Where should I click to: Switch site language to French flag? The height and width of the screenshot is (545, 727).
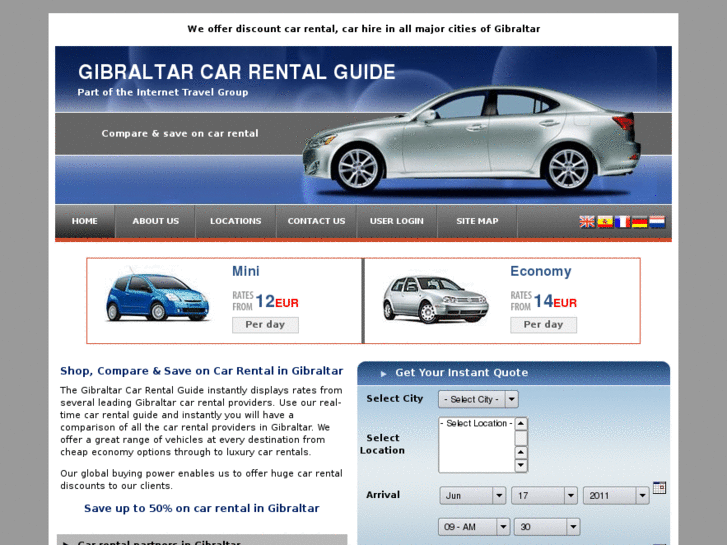[622, 222]
